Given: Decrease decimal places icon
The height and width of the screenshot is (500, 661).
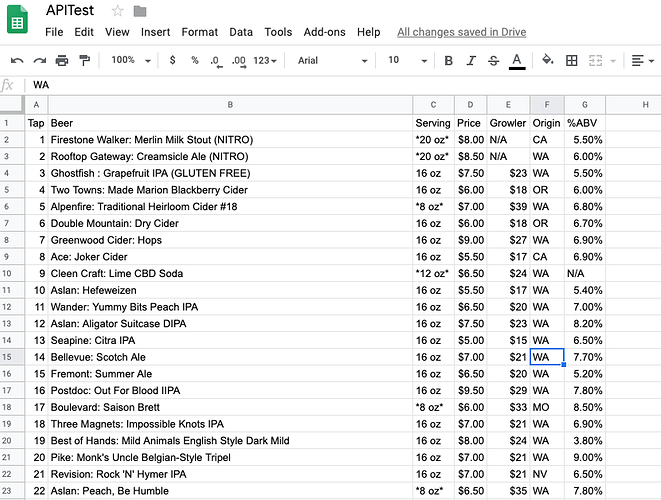Looking at the screenshot, I should click(216, 61).
